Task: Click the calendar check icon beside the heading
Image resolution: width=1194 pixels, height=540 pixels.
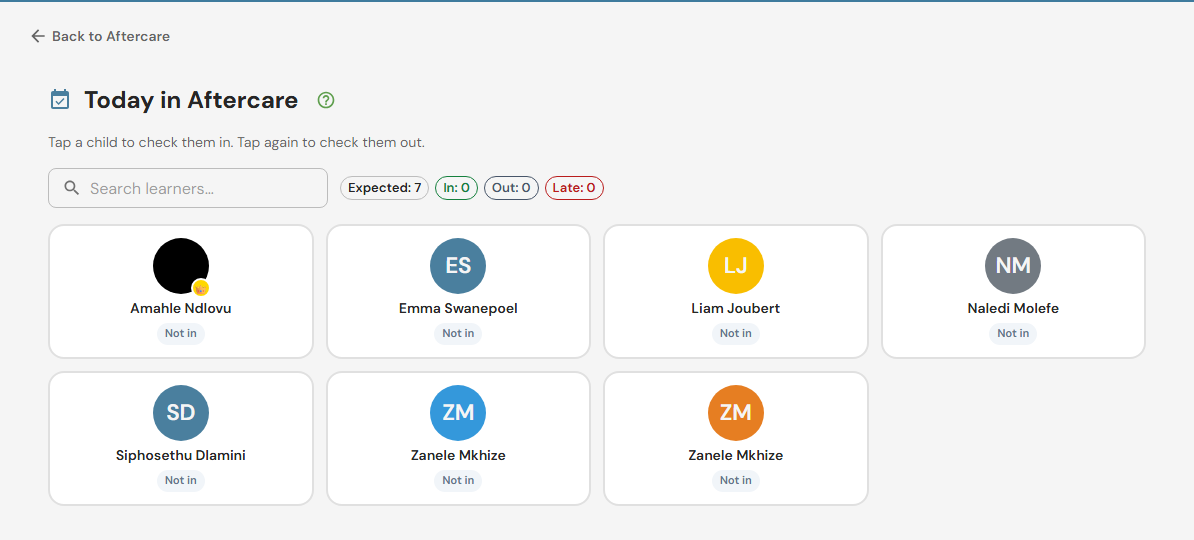Action: click(59, 100)
